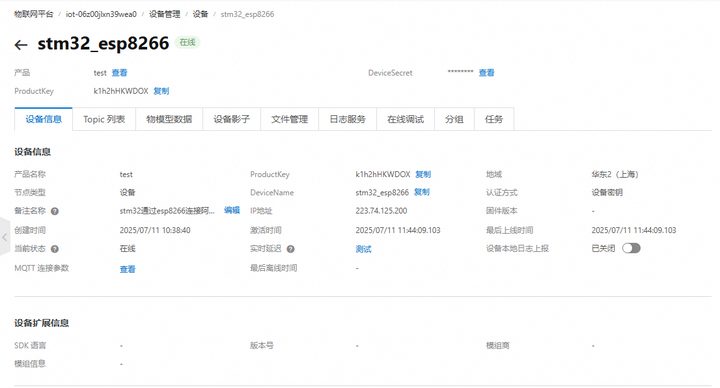720x388 pixels.
Task: Open the 设备影子 tab
Action: pos(232,119)
